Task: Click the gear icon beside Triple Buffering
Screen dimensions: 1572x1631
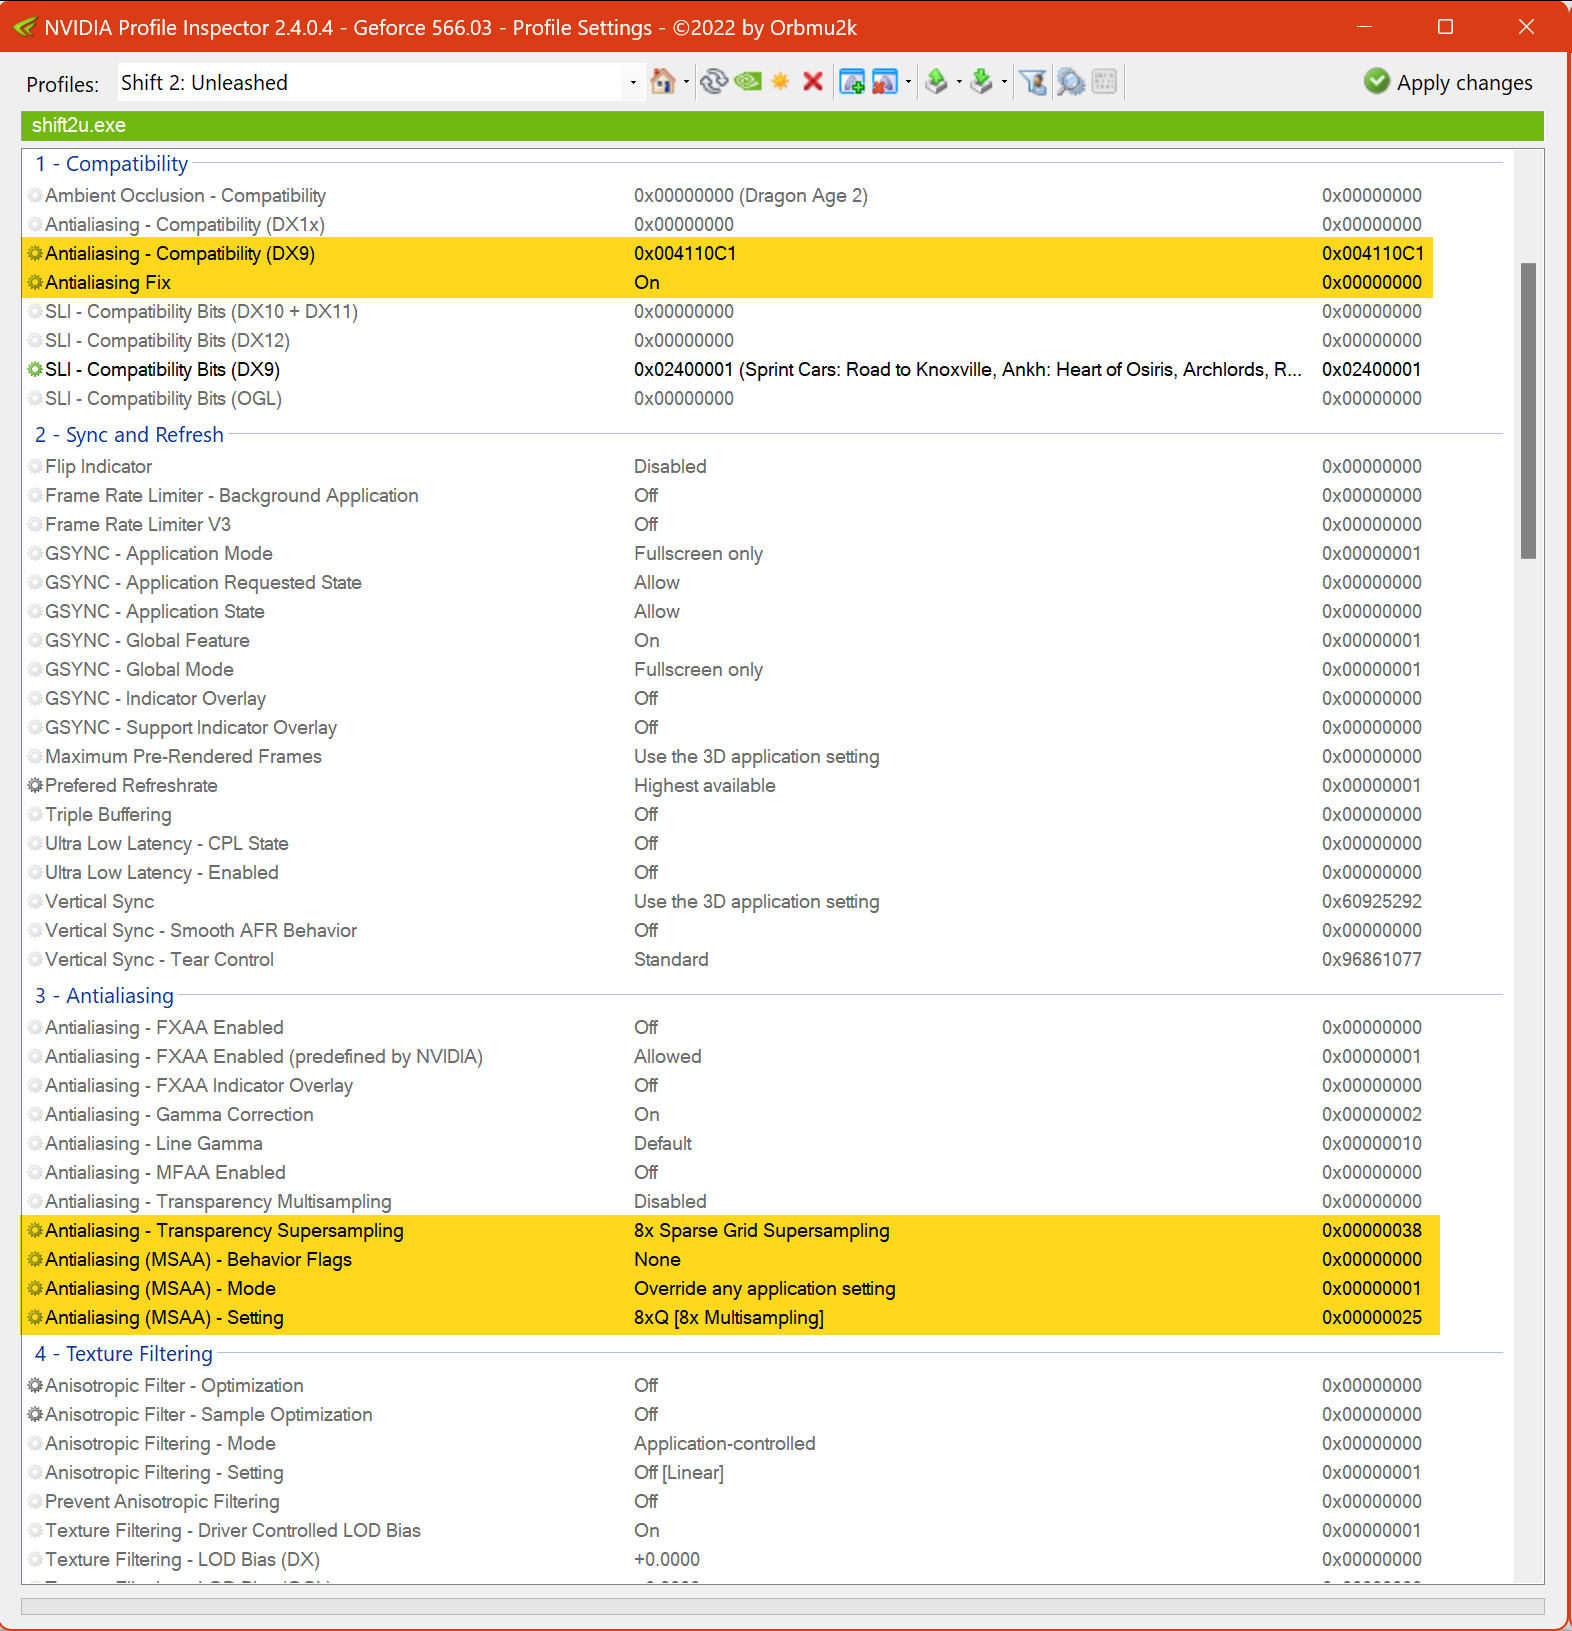Action: point(35,815)
